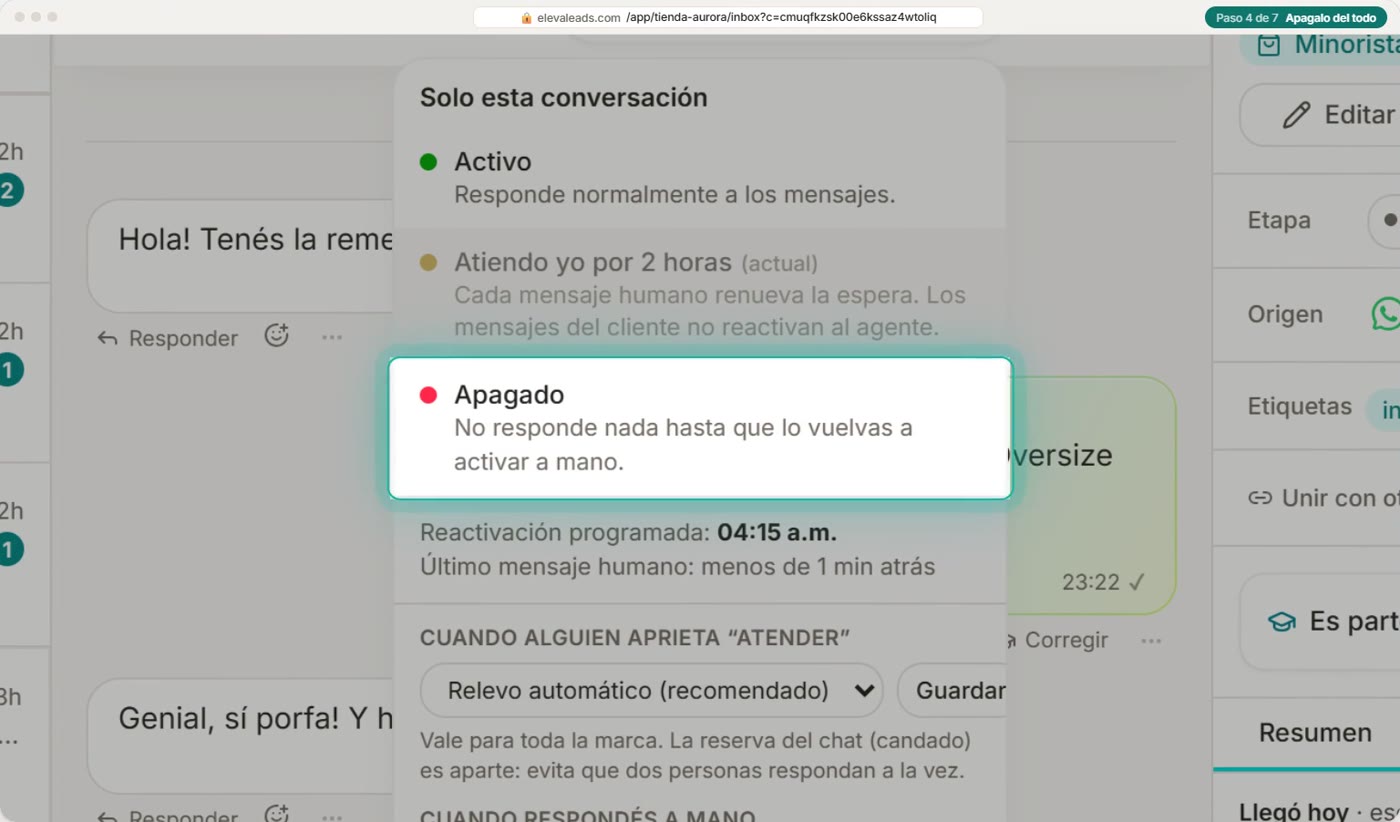
Task: Click the Etiquetas label
Action: (x=1300, y=406)
